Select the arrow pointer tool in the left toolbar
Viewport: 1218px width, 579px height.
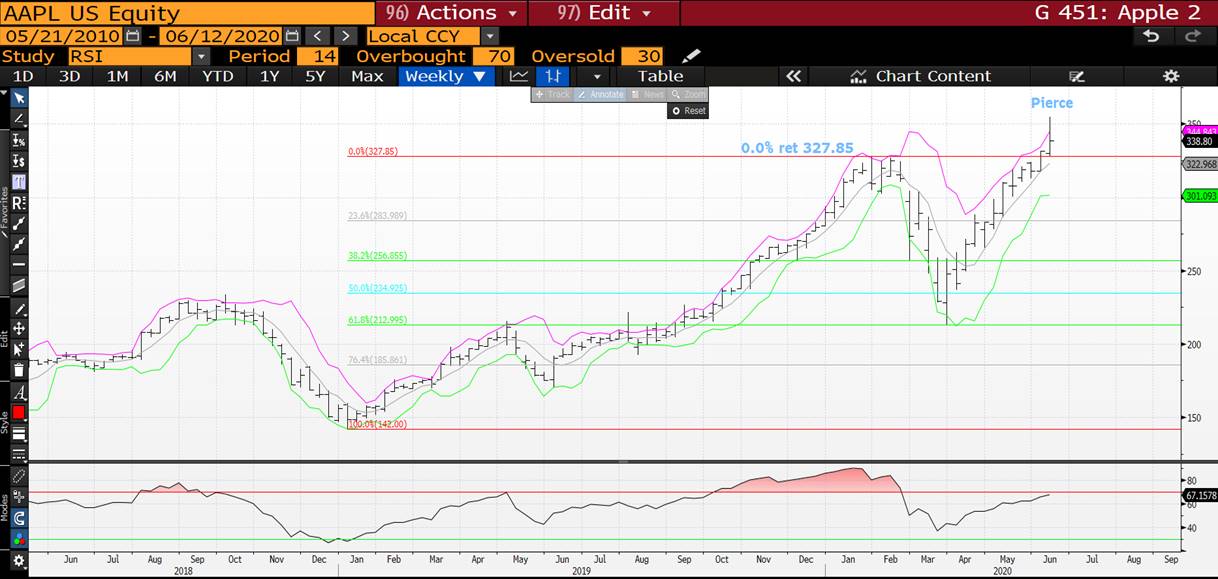tap(19, 97)
